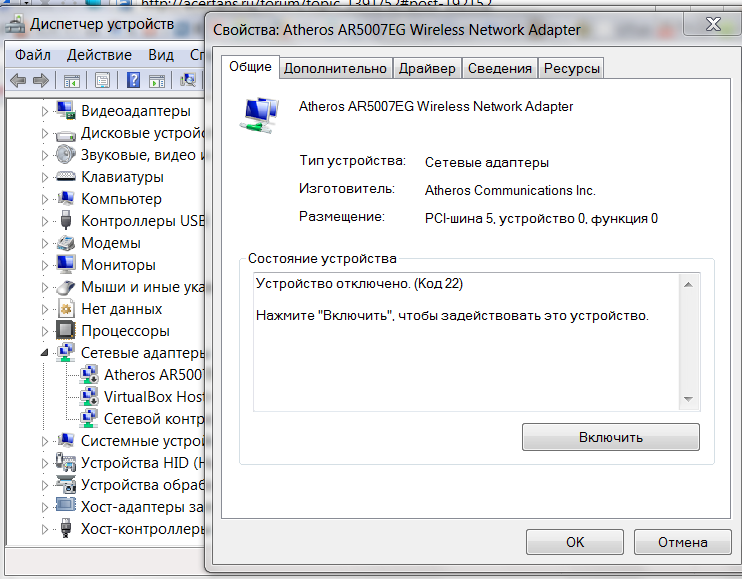Close the Properties dialog with X

[x=713, y=24]
